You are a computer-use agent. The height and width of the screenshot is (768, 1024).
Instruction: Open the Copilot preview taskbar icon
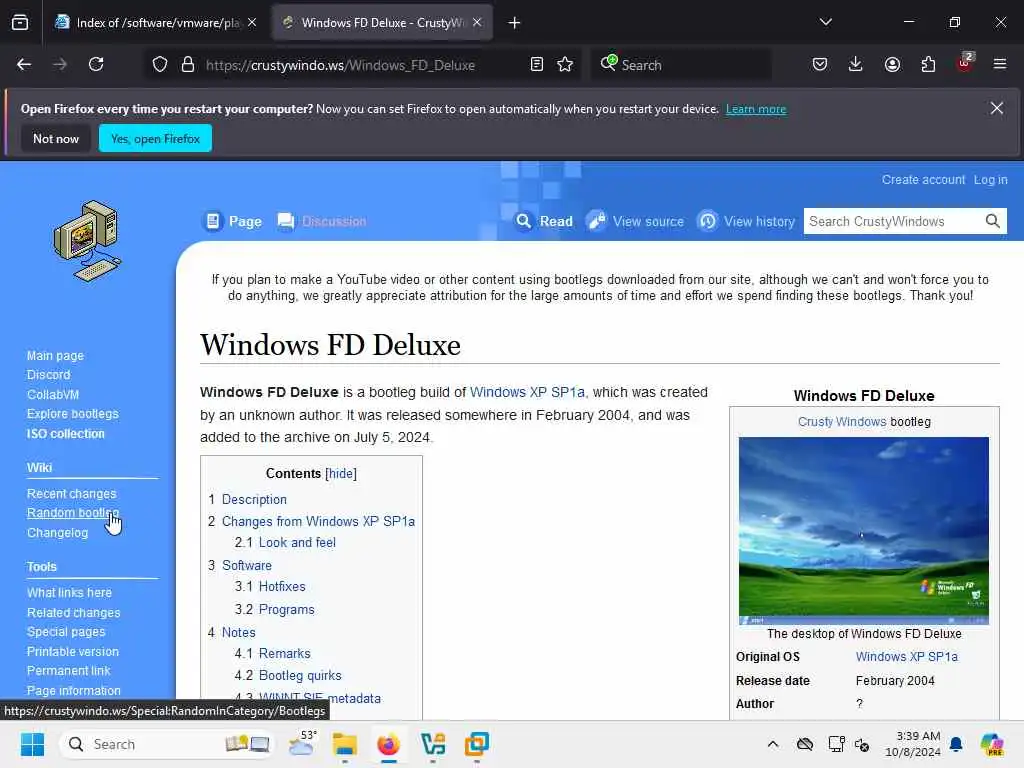[x=992, y=744]
